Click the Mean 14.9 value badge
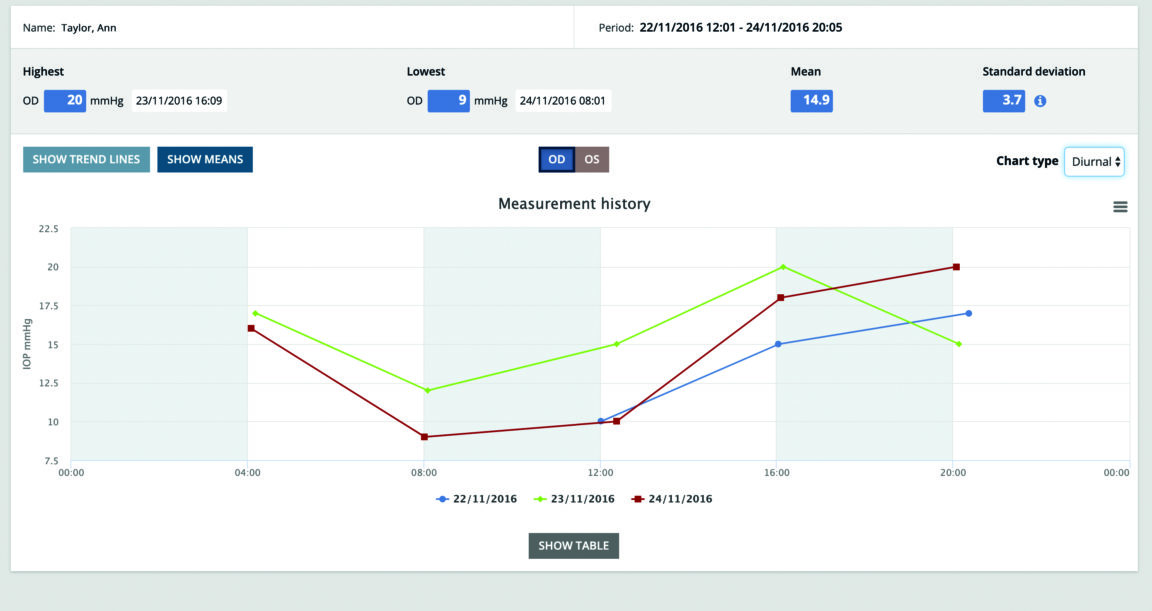Screen dimensions: 1152x611 click(x=811, y=101)
